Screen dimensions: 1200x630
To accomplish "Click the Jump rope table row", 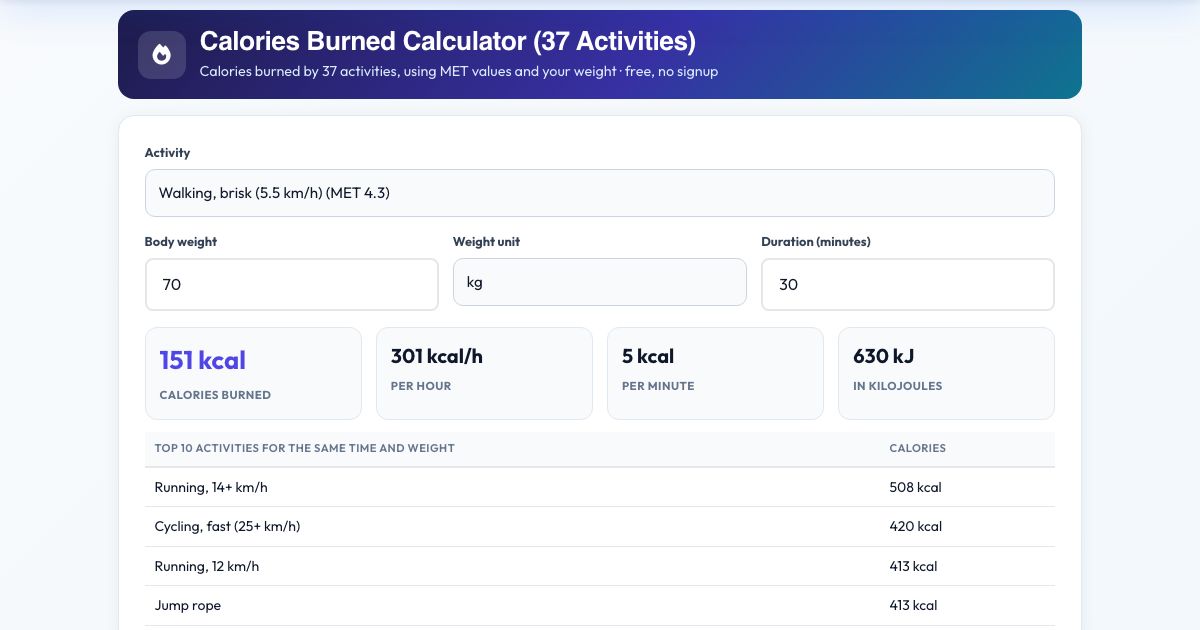I will 600,605.
